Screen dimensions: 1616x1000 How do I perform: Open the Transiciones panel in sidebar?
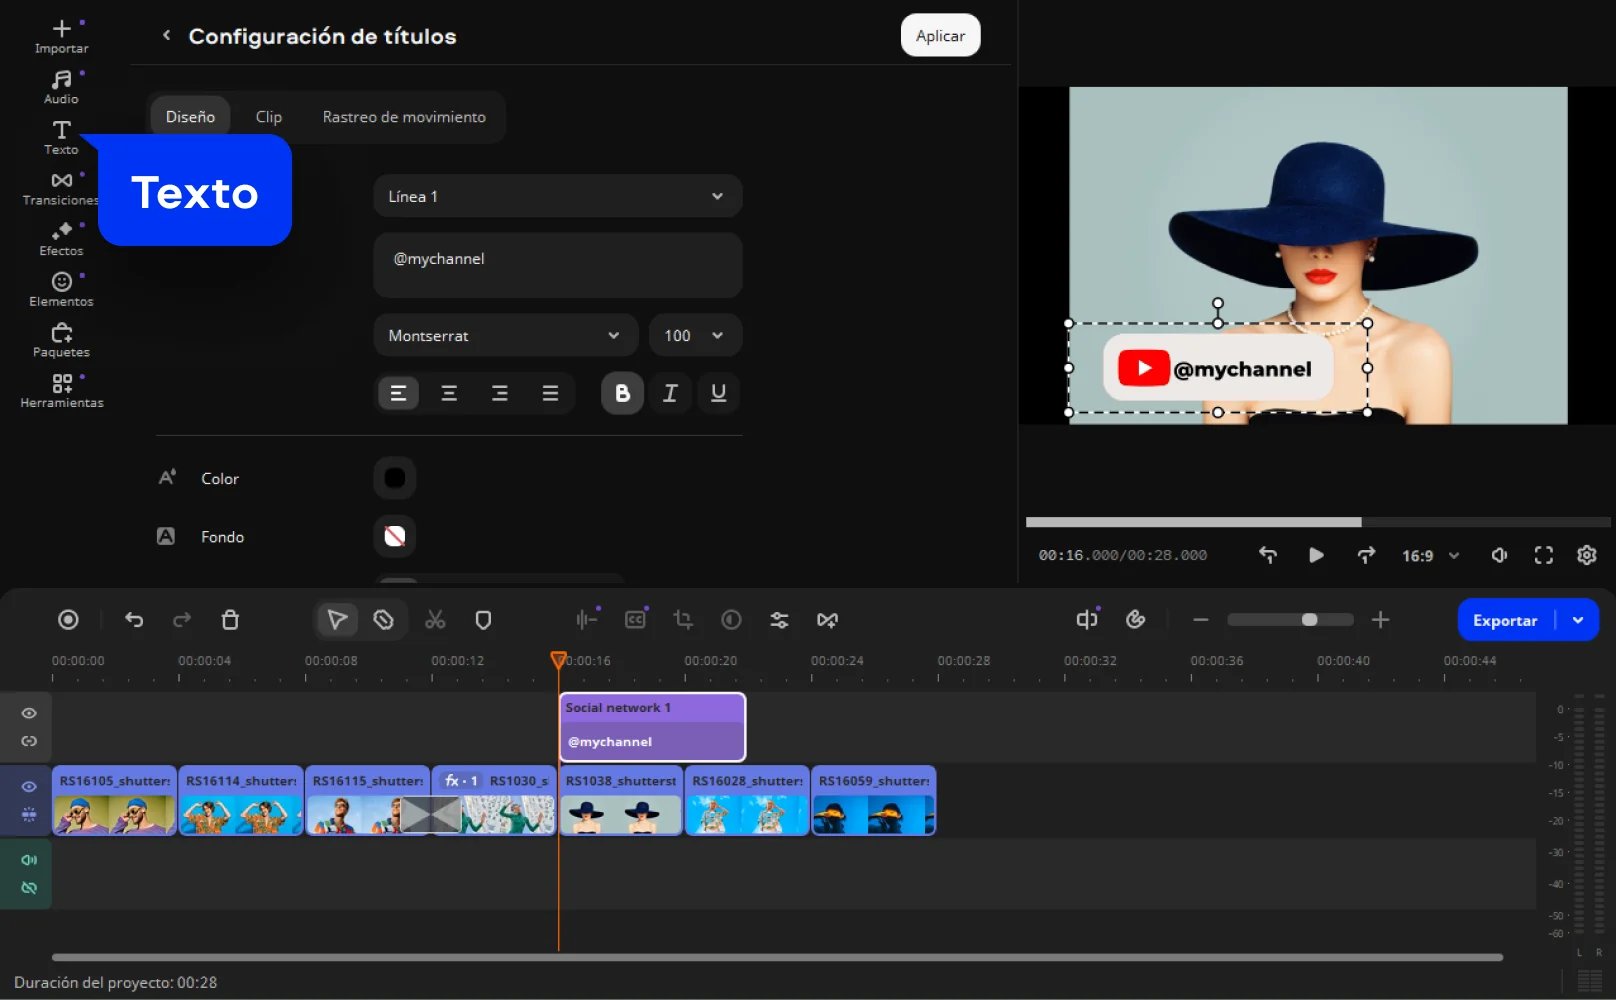click(61, 187)
